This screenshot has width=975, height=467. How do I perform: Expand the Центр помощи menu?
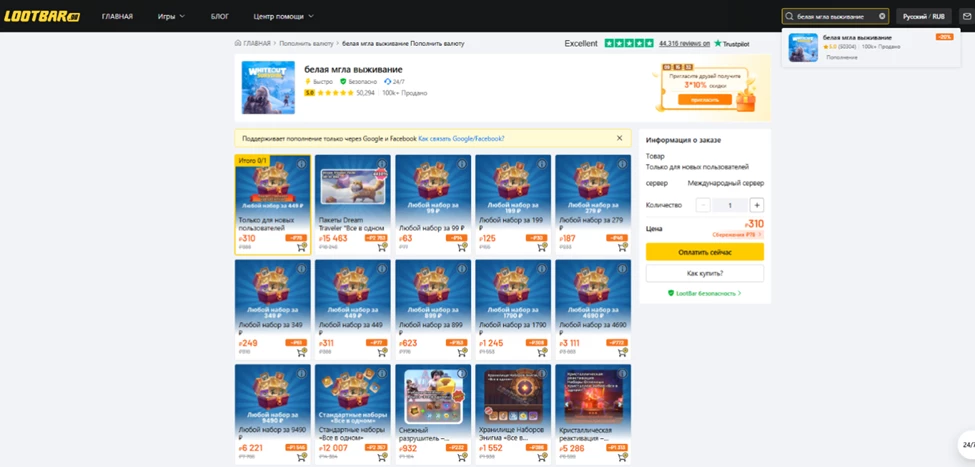click(x=284, y=16)
